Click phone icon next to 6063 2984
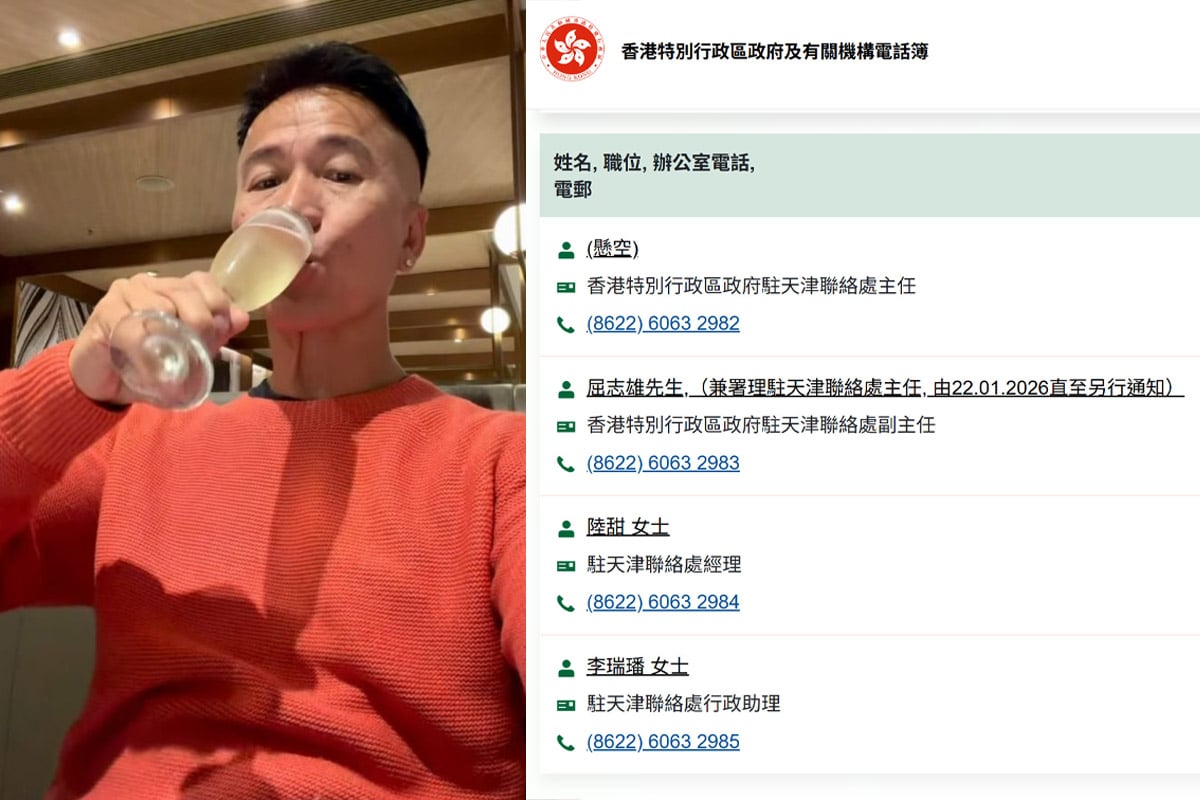The height and width of the screenshot is (800, 1200). tap(566, 602)
